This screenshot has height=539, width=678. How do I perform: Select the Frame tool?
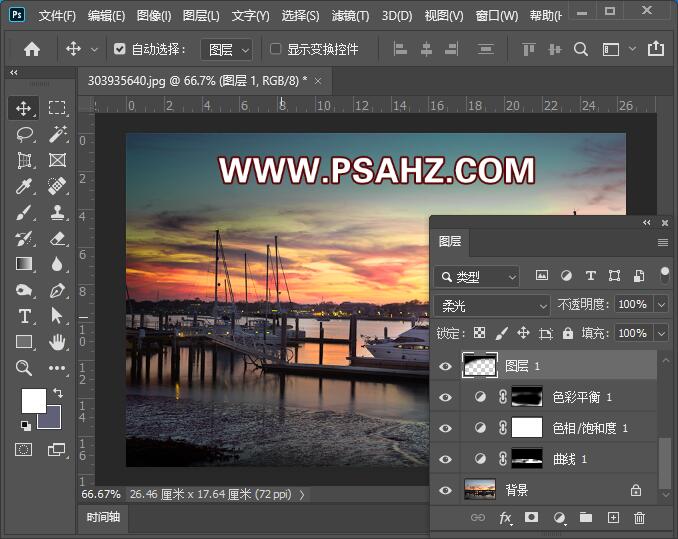coord(57,160)
